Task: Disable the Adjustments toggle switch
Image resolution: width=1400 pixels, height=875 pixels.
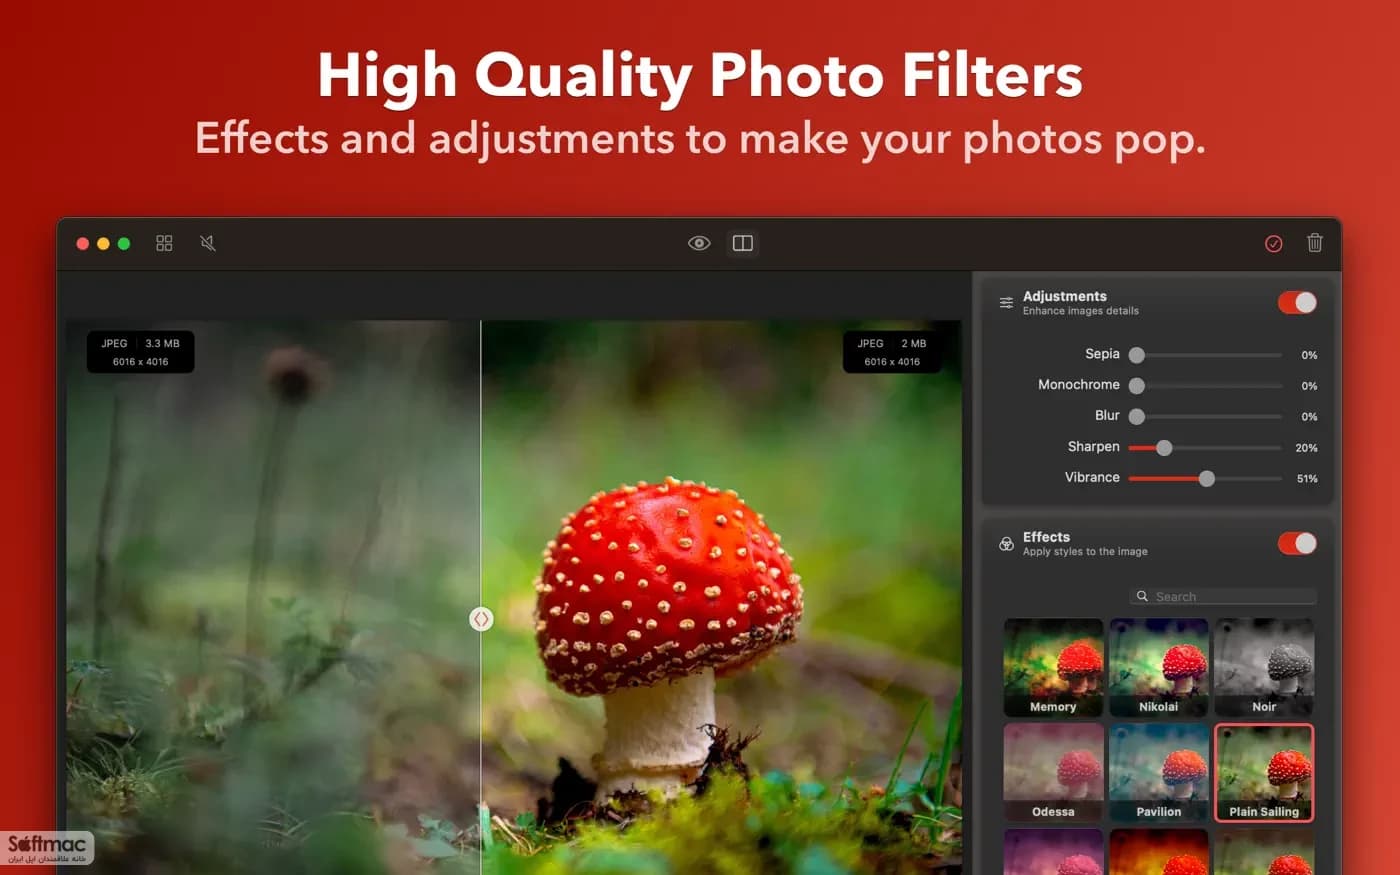Action: point(1297,302)
